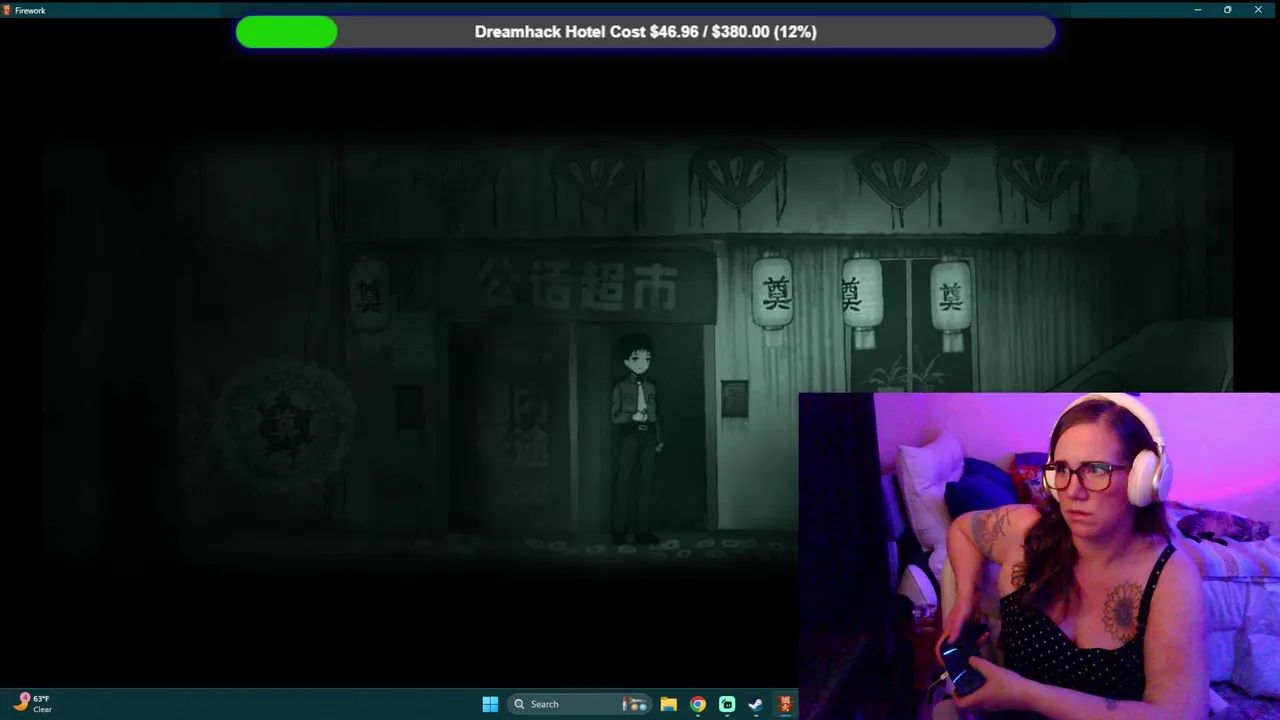Click the Firework title bar app icon

(7, 10)
